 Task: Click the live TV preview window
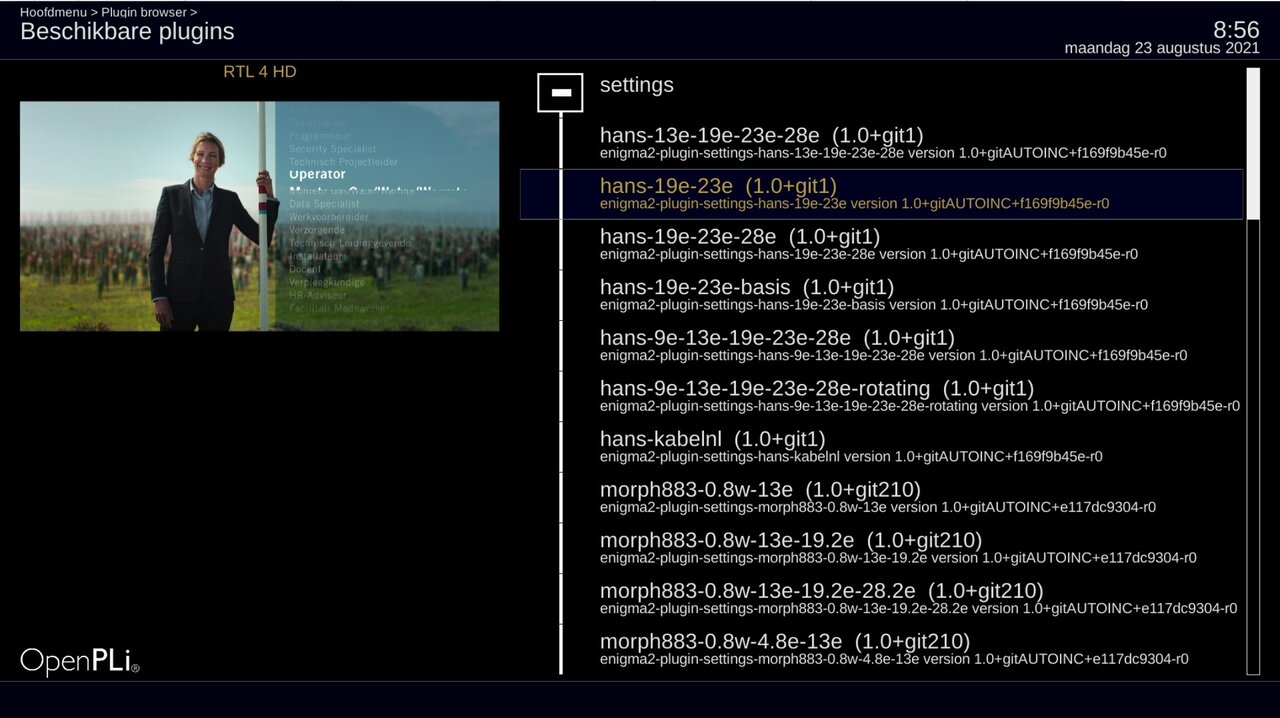pos(259,216)
